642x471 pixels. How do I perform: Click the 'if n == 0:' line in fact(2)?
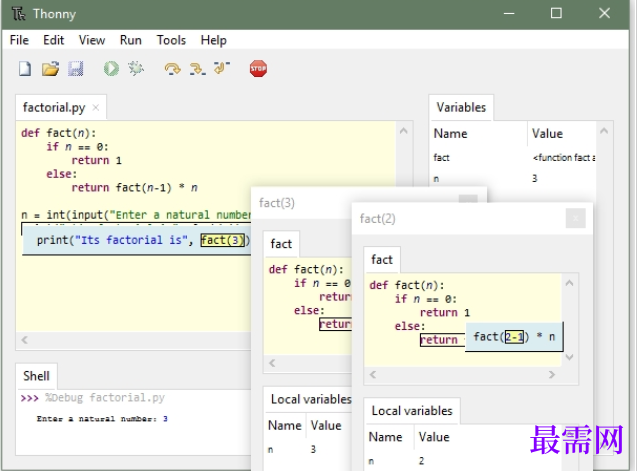point(425,299)
